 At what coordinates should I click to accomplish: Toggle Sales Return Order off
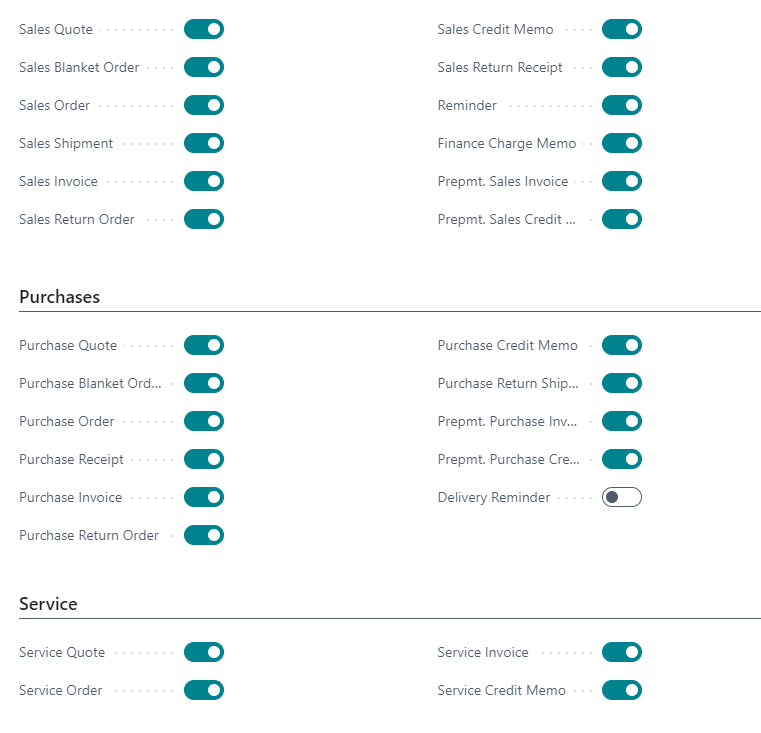point(203,219)
